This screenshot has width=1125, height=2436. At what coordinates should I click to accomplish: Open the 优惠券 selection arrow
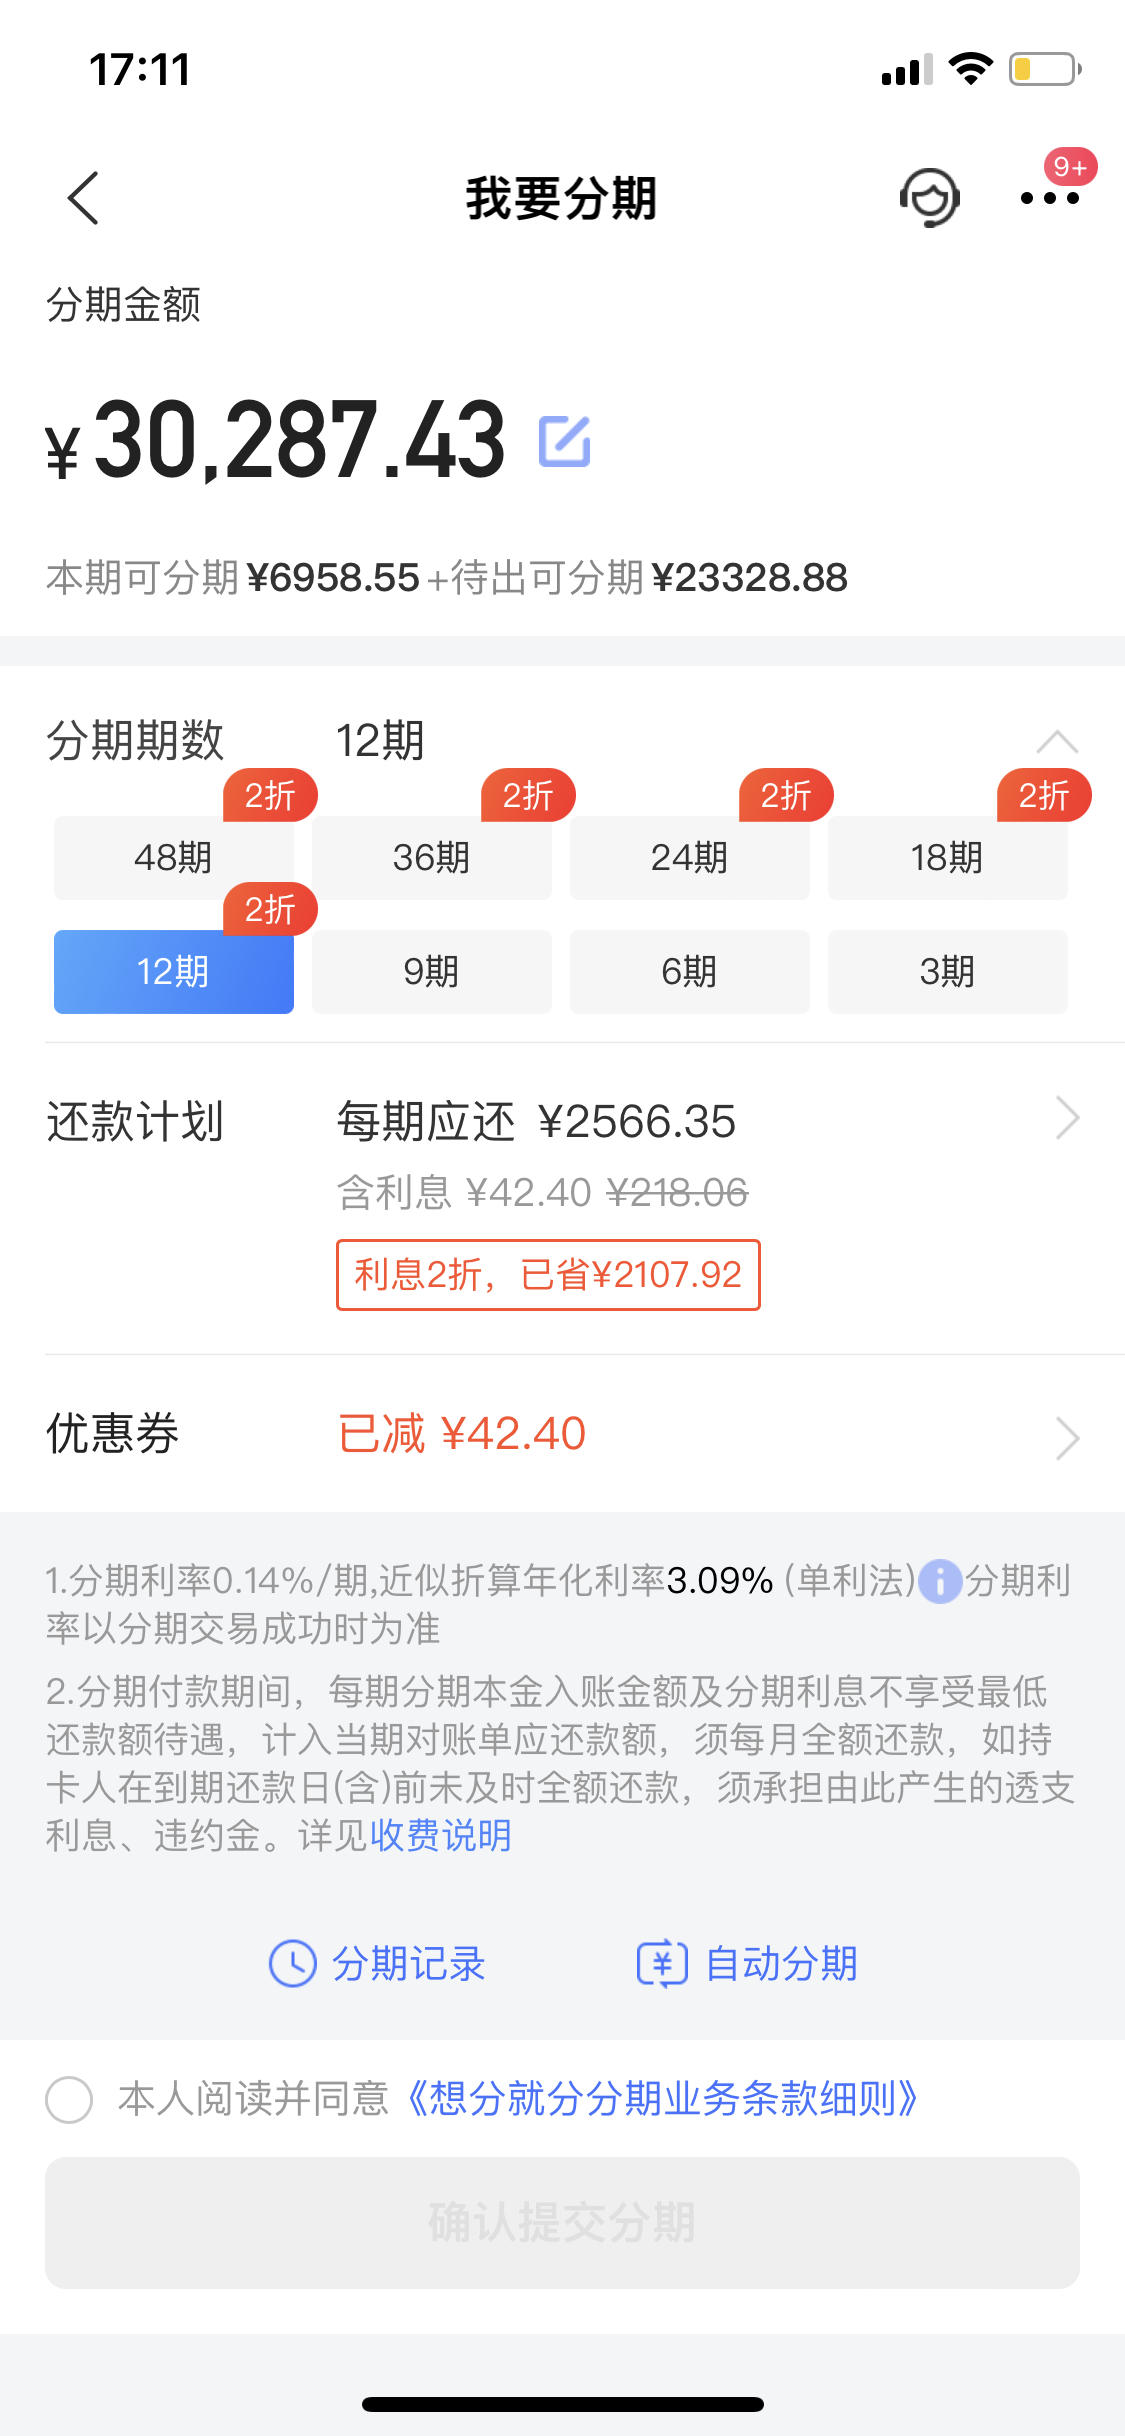[1067, 1438]
